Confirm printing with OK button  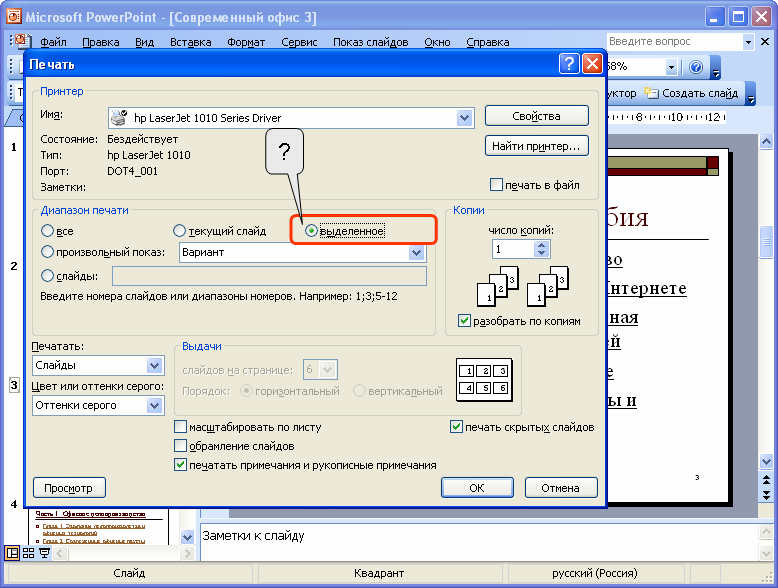pos(477,488)
